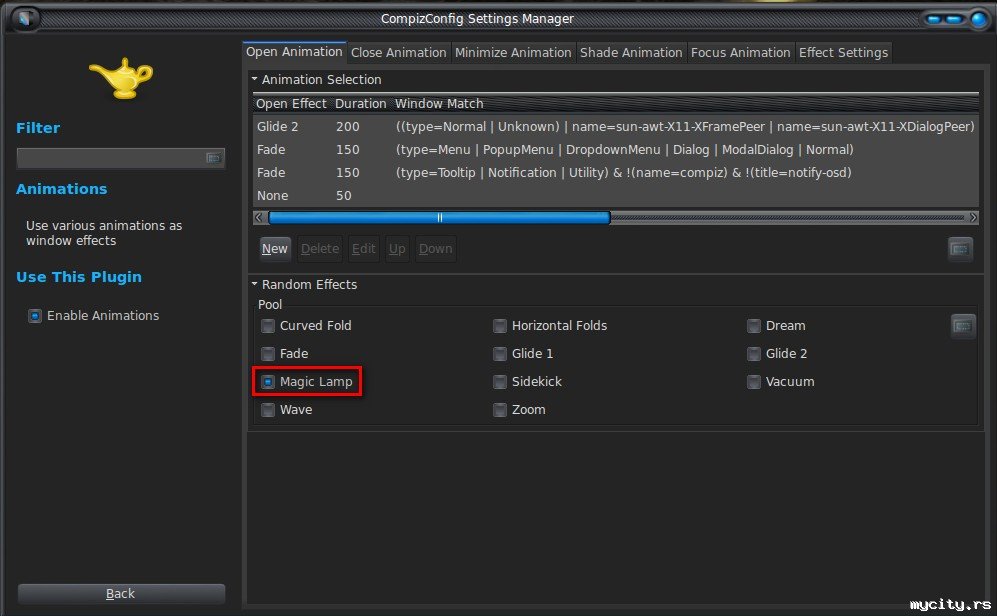Click the Up button
The width and height of the screenshot is (997, 616).
[397, 249]
